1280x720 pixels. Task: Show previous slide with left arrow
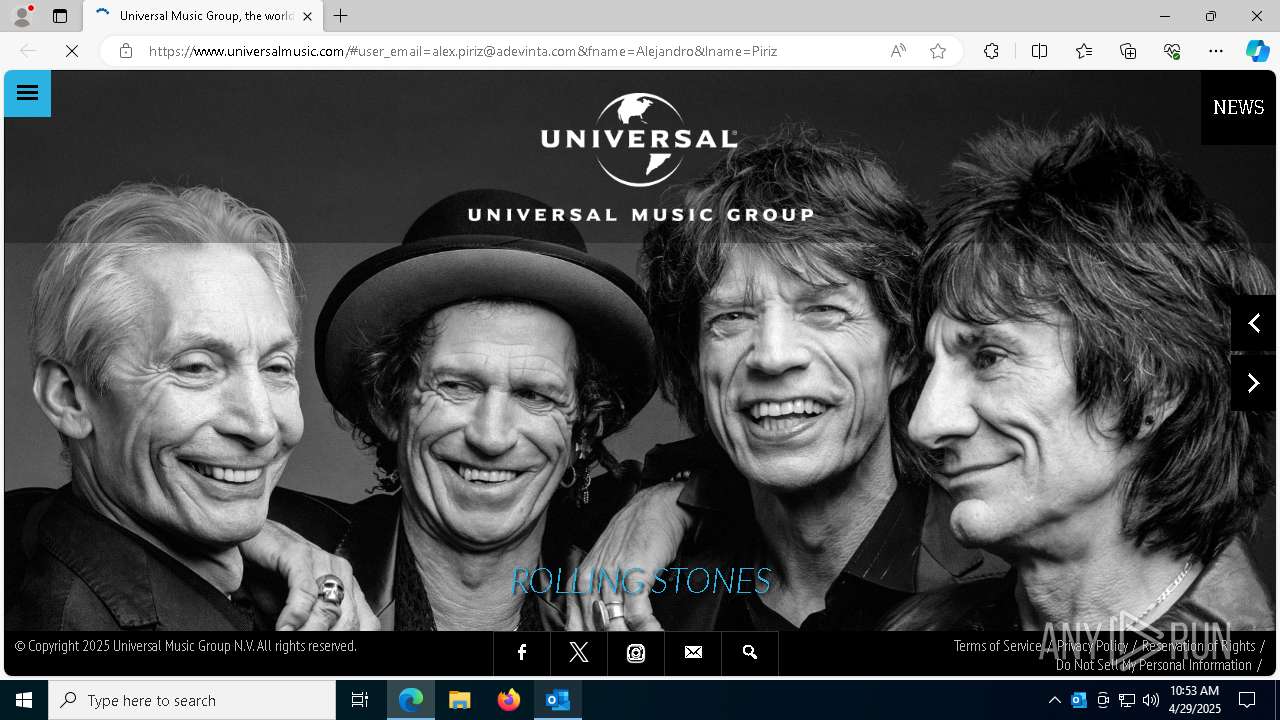(1253, 323)
